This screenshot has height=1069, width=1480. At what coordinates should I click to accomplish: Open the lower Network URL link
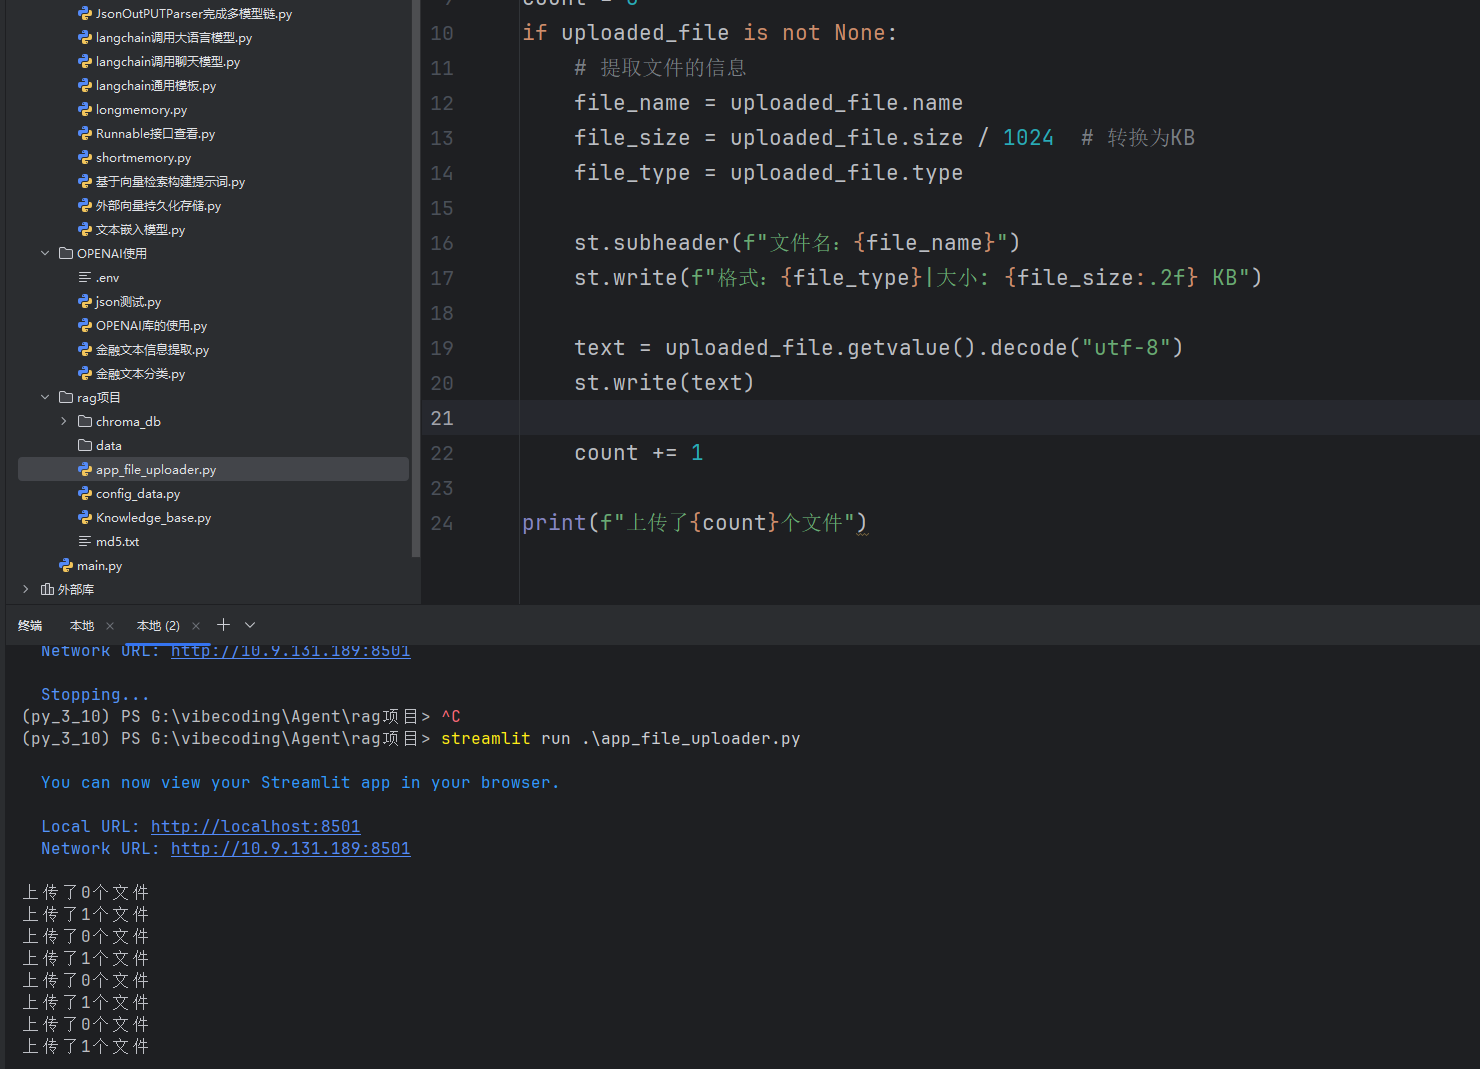click(x=291, y=849)
